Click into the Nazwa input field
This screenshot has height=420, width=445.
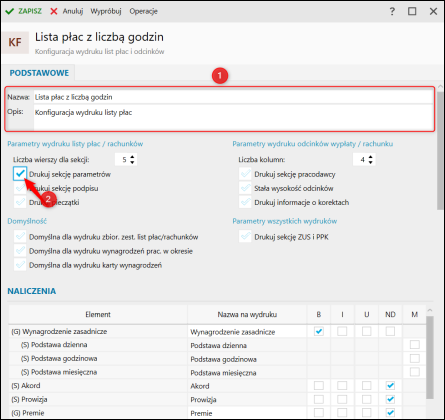click(x=233, y=97)
